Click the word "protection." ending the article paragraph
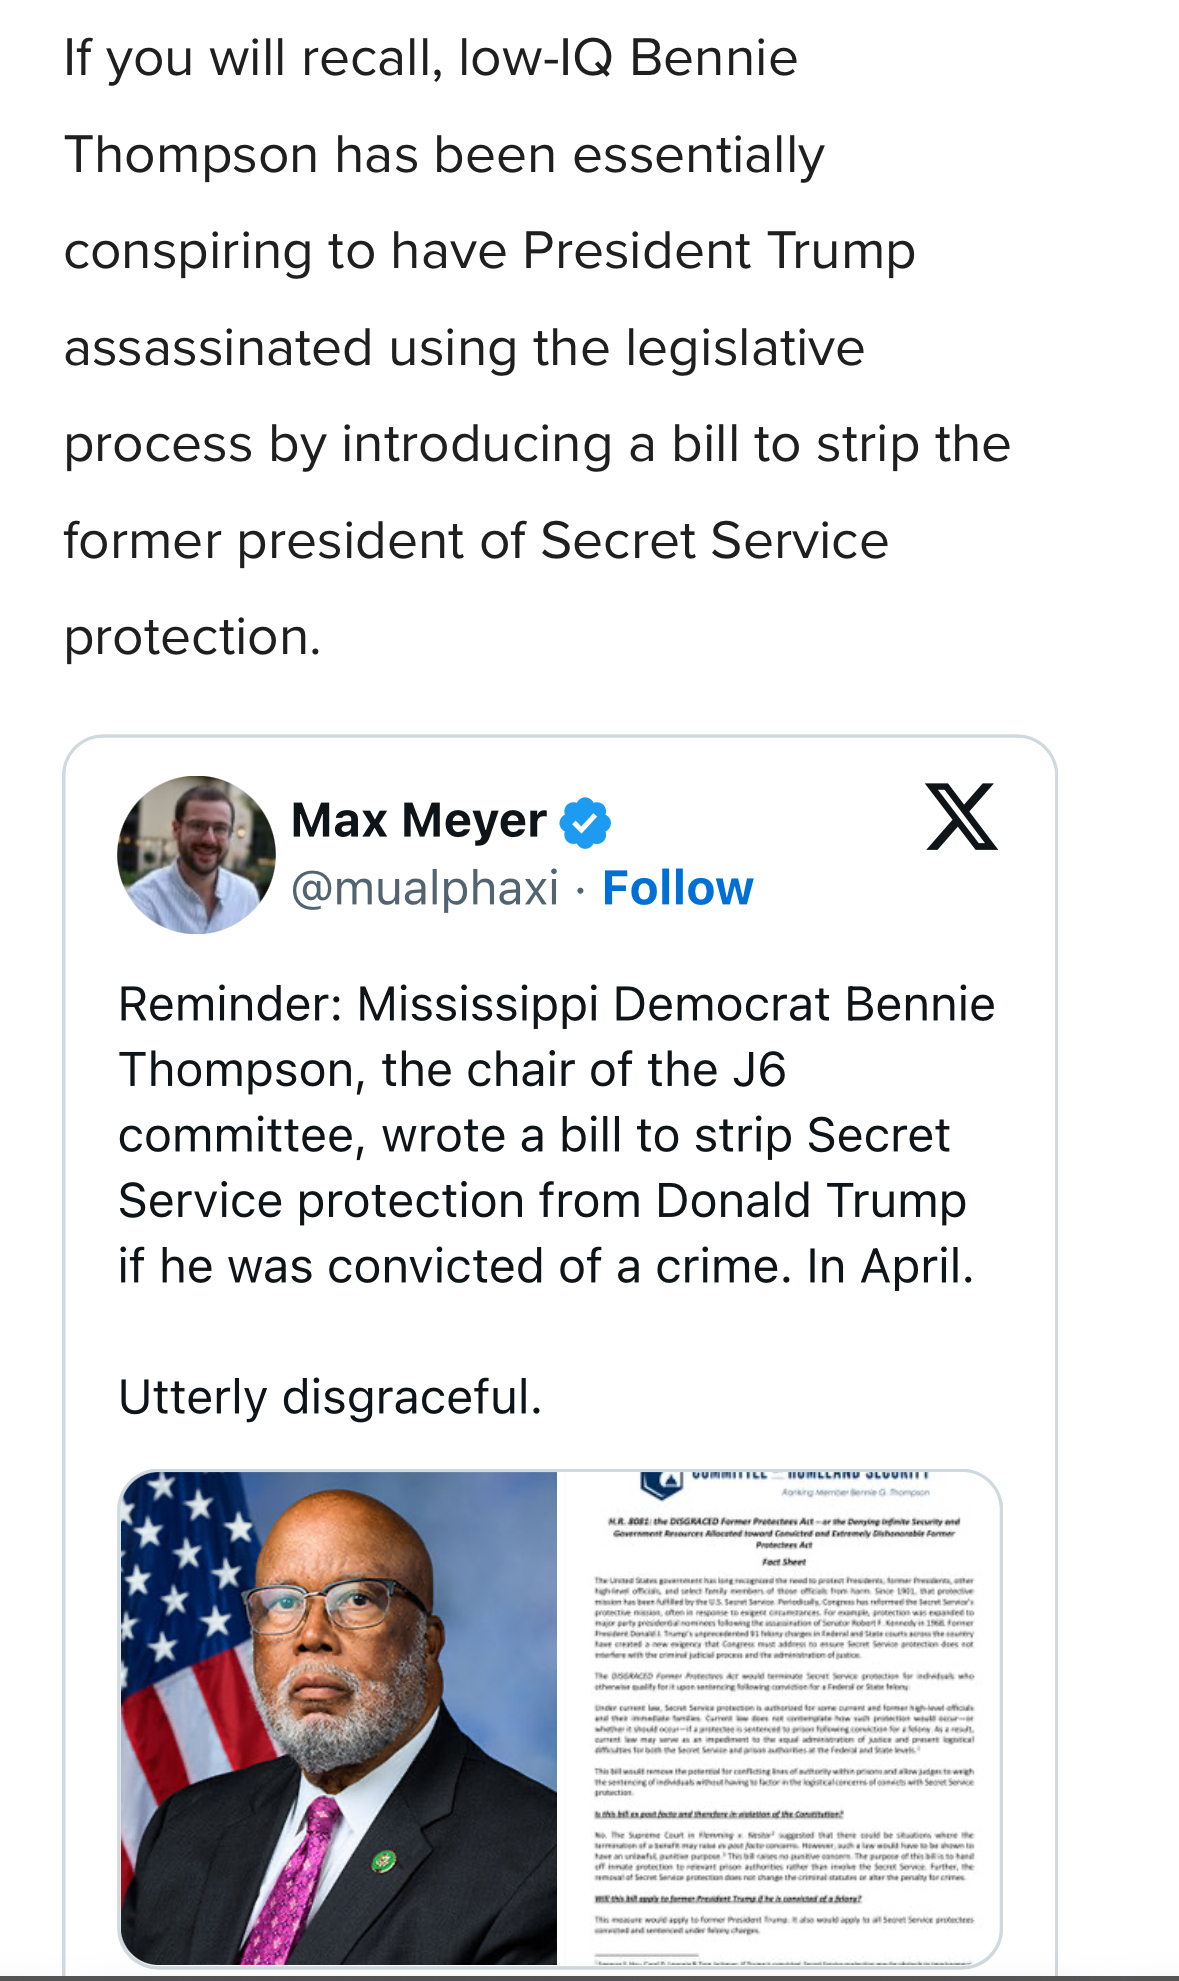 pos(193,637)
